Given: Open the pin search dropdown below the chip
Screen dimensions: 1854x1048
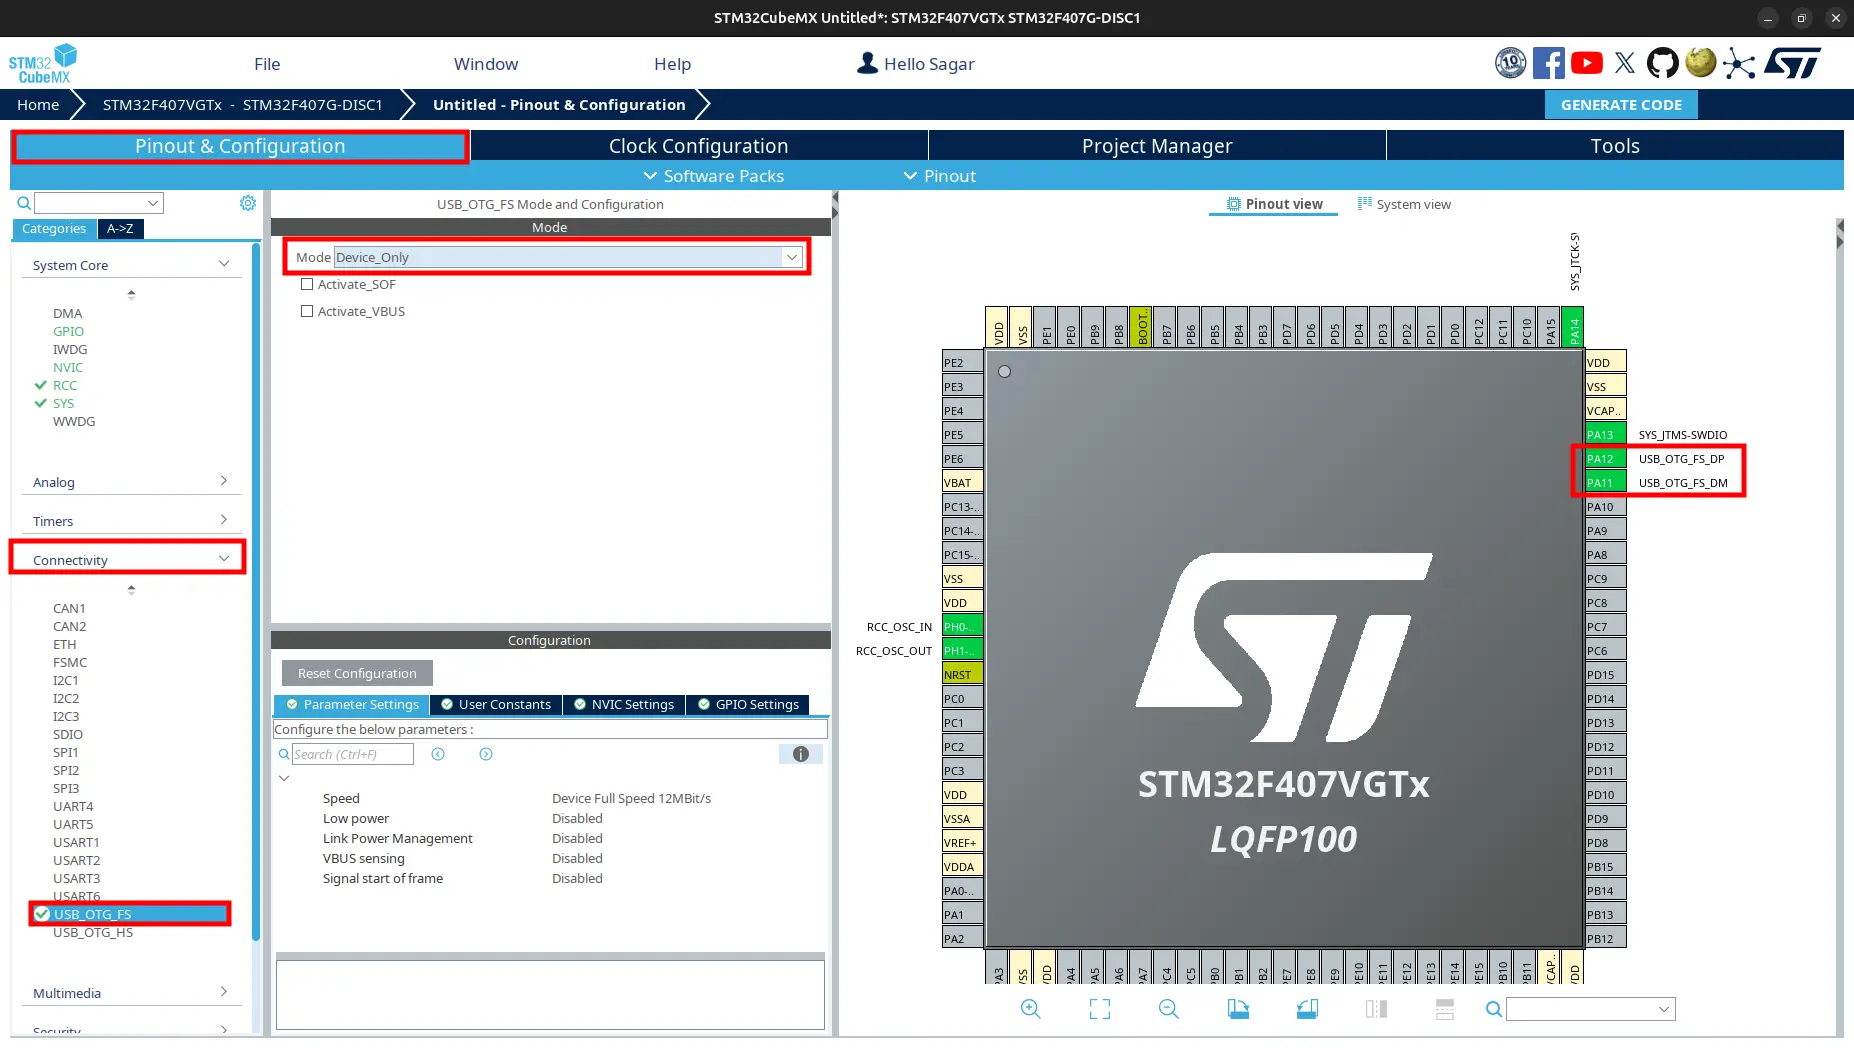Looking at the screenshot, I should 1591,1009.
